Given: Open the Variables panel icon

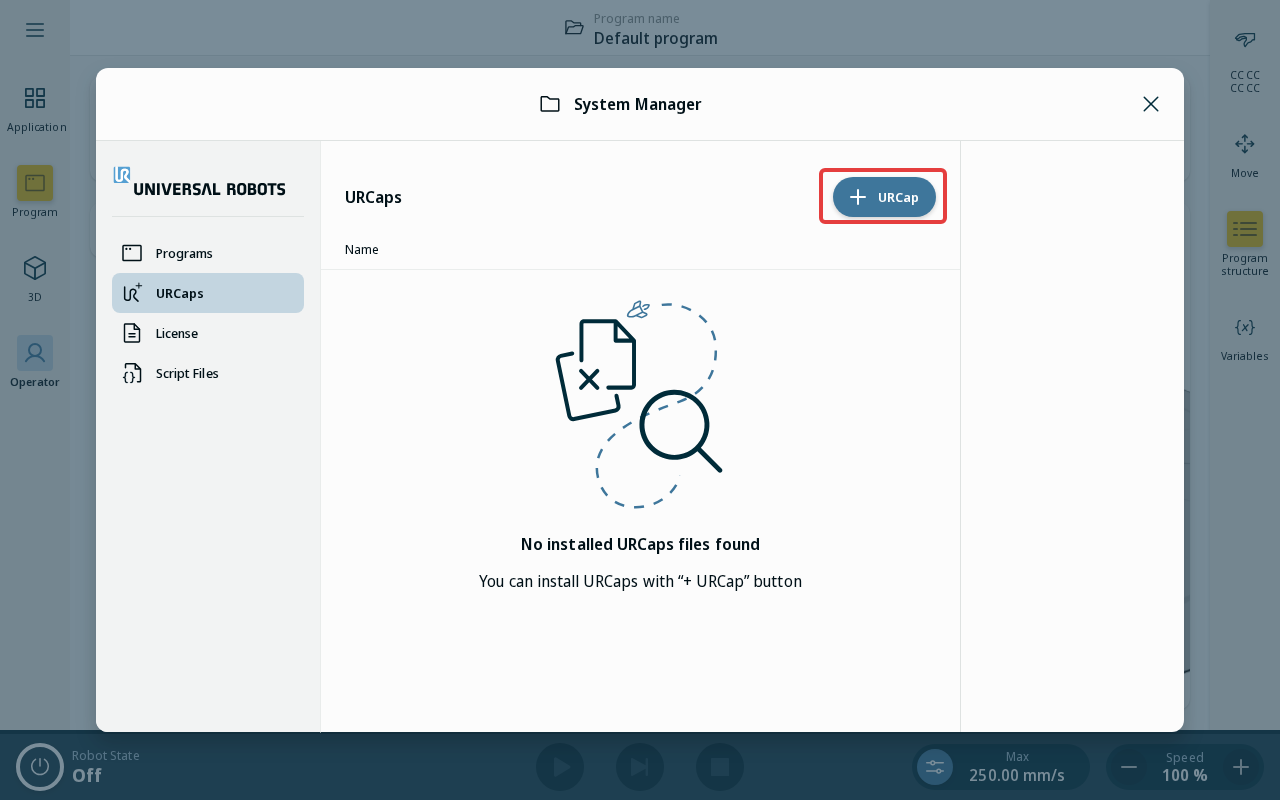Looking at the screenshot, I should coord(1245,327).
